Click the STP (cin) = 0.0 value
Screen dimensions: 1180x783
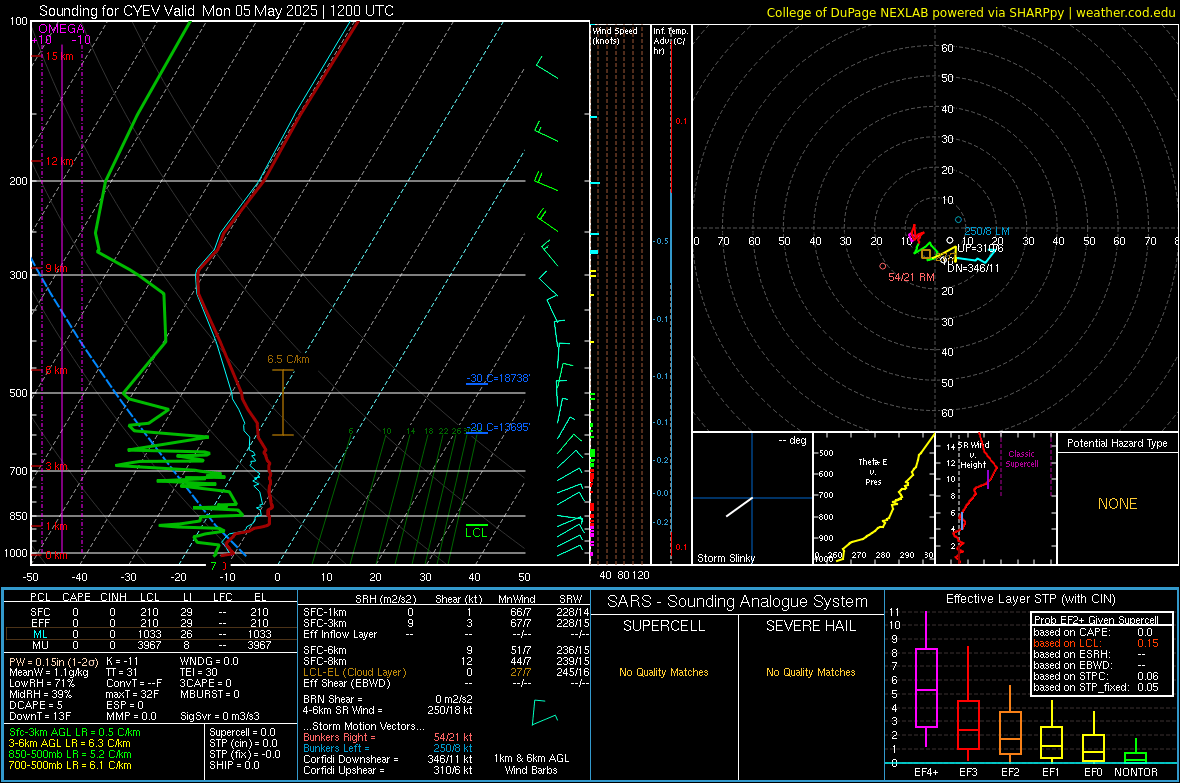point(243,743)
